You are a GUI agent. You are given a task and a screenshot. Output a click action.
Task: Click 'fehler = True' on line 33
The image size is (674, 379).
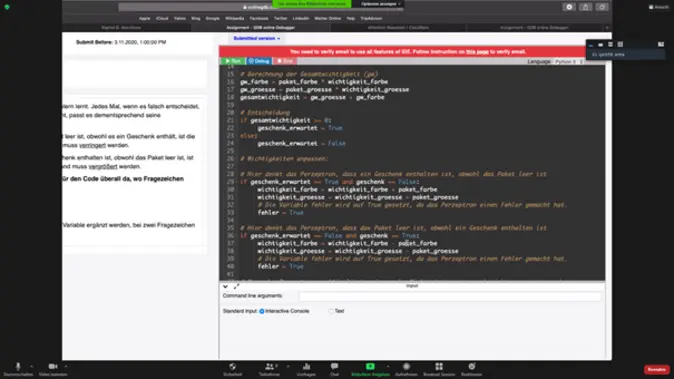tap(280, 213)
